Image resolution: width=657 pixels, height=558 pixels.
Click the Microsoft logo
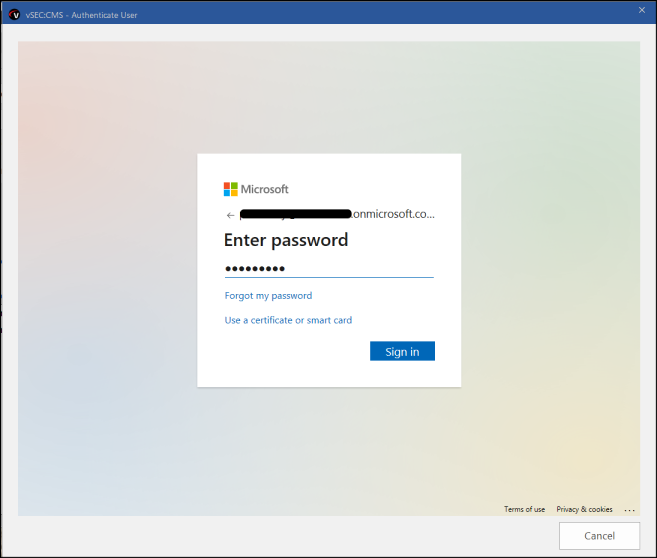(256, 189)
